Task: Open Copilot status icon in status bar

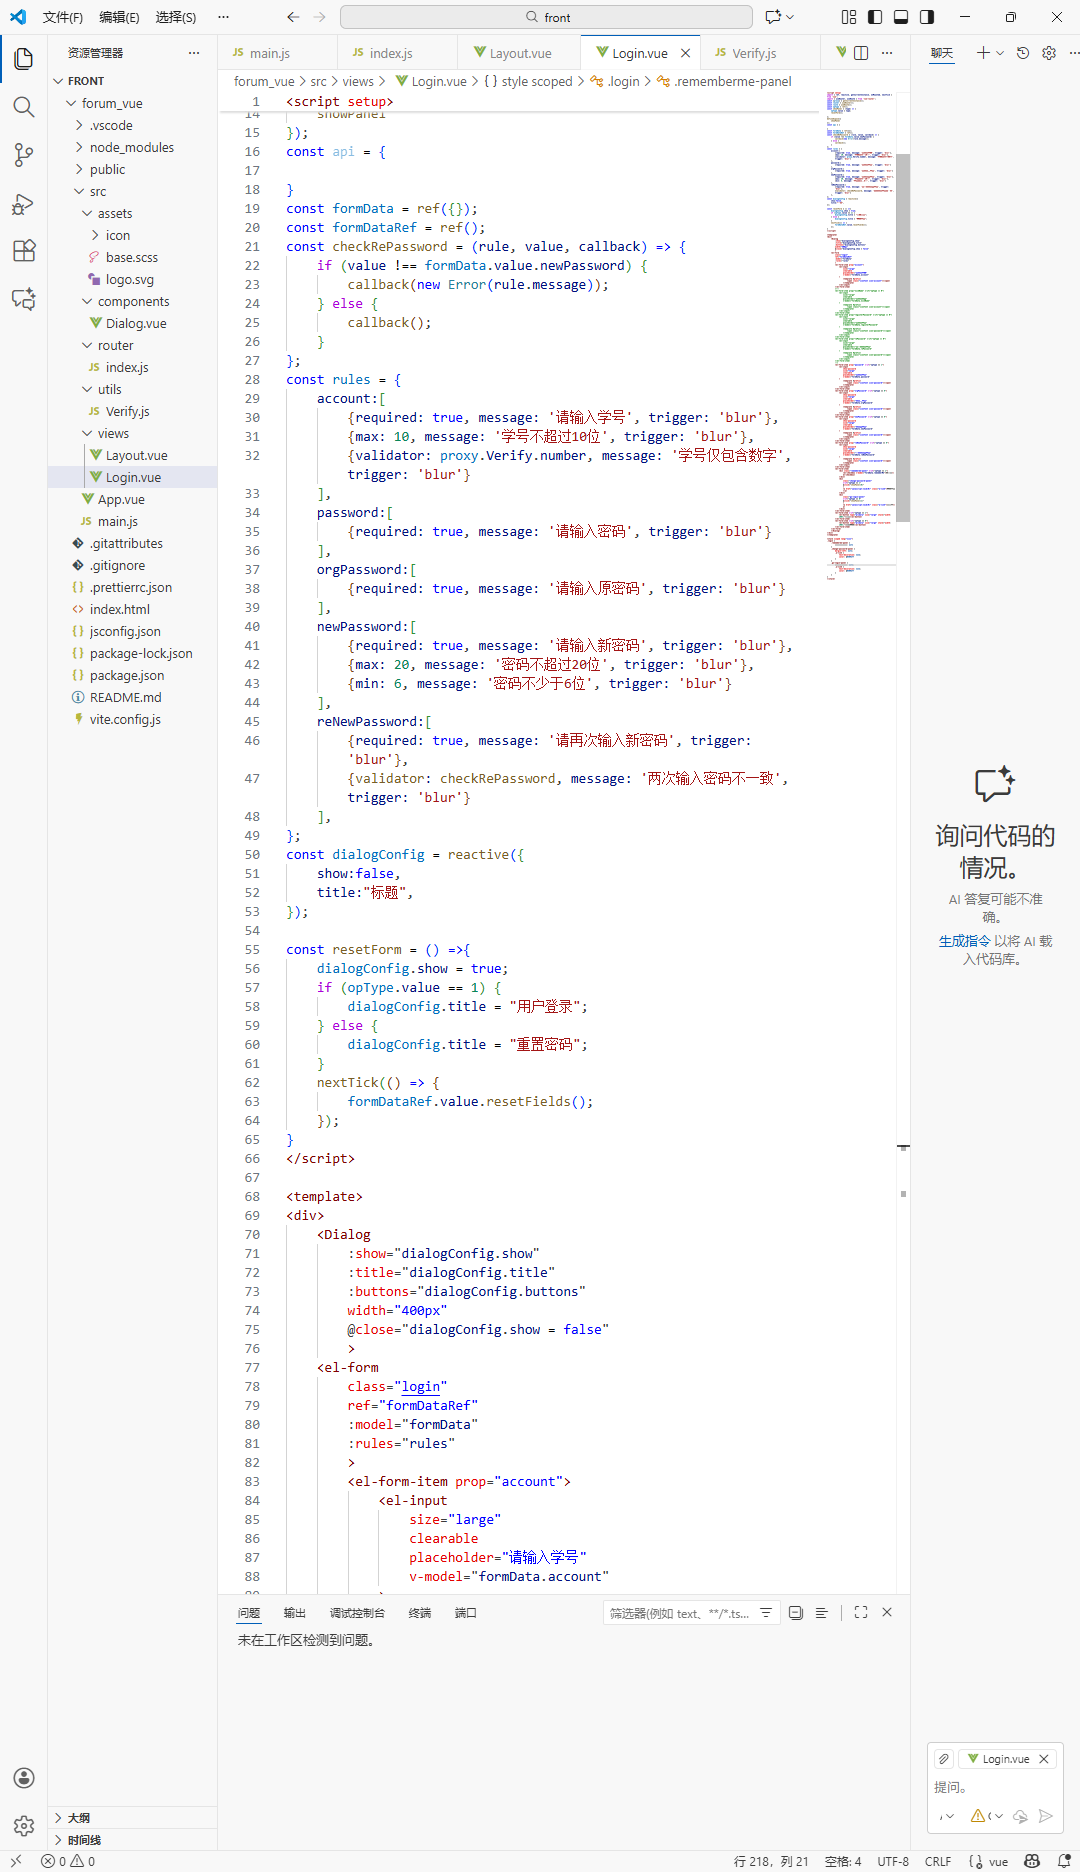Action: tap(1032, 1861)
